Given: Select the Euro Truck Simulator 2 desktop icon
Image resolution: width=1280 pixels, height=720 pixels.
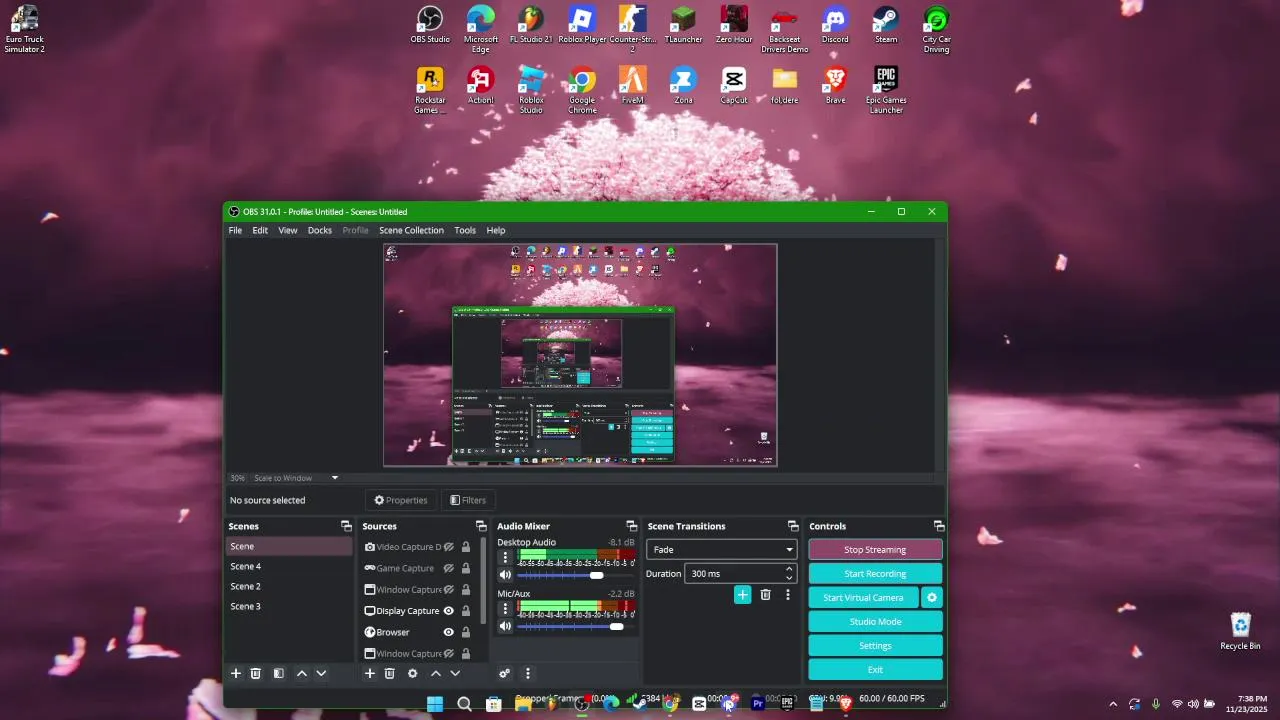Looking at the screenshot, I should coord(24,29).
